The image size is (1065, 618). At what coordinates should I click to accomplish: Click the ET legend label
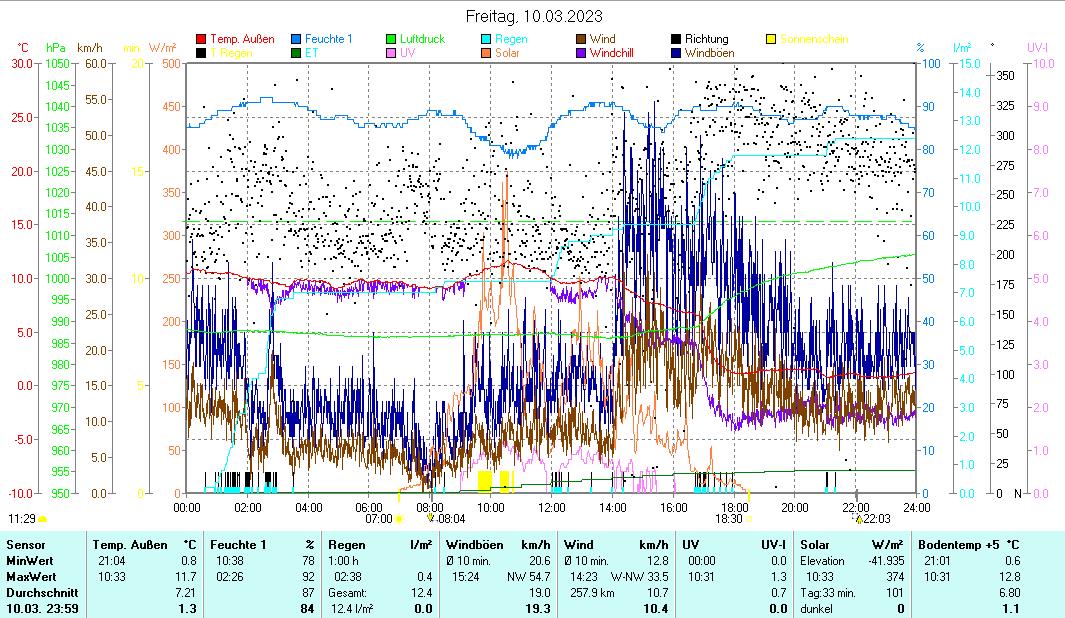[312, 52]
